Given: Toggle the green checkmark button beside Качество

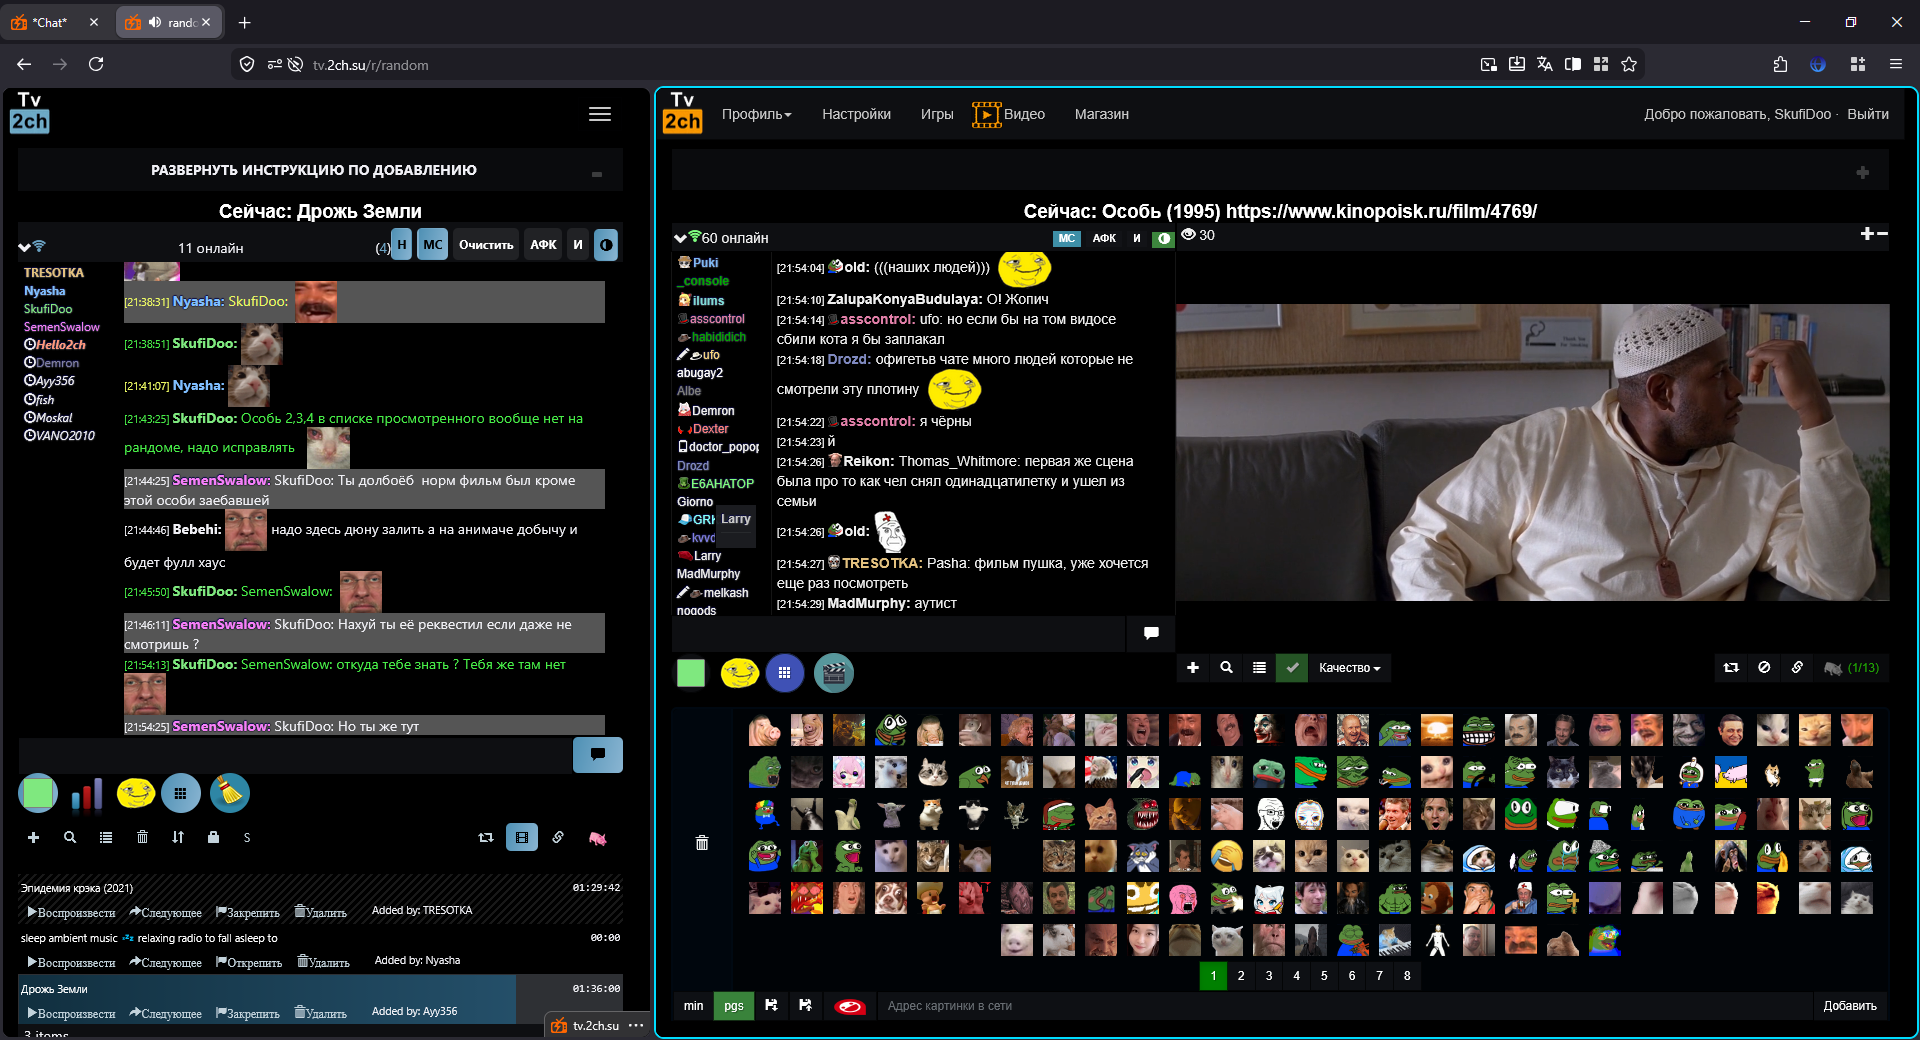Looking at the screenshot, I should coord(1292,667).
